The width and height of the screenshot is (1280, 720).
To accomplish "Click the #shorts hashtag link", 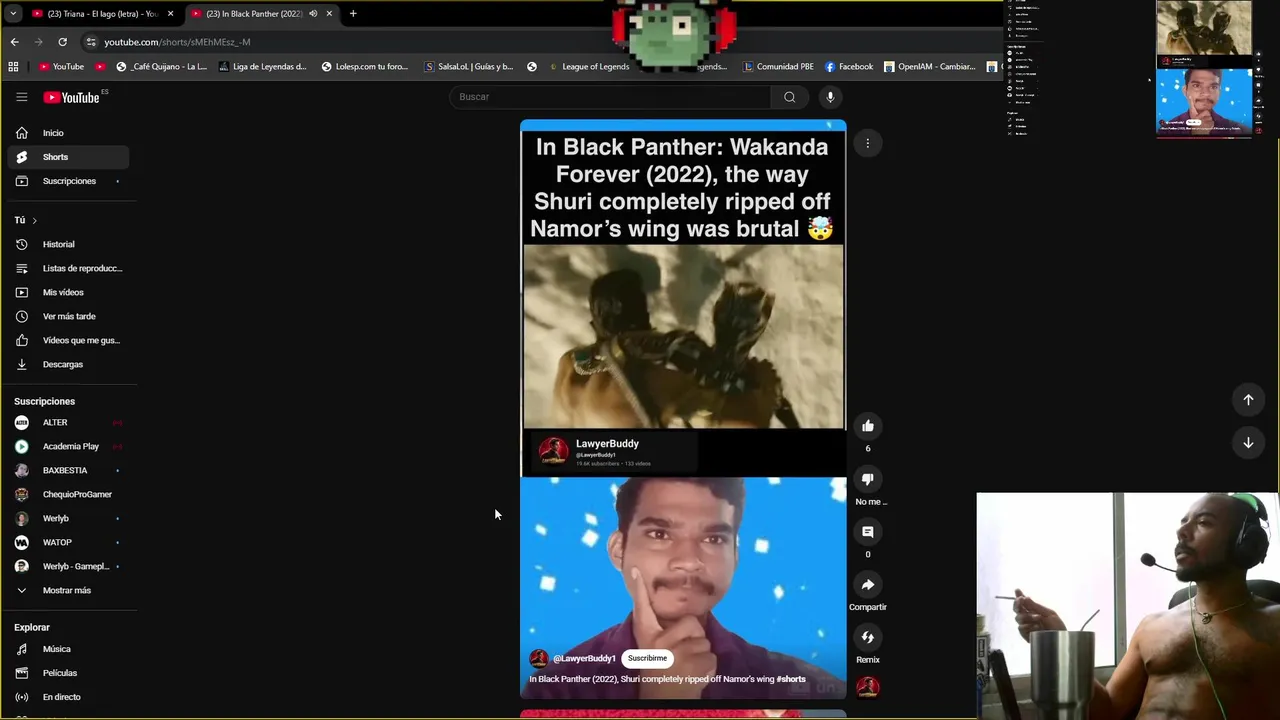I will pos(791,679).
